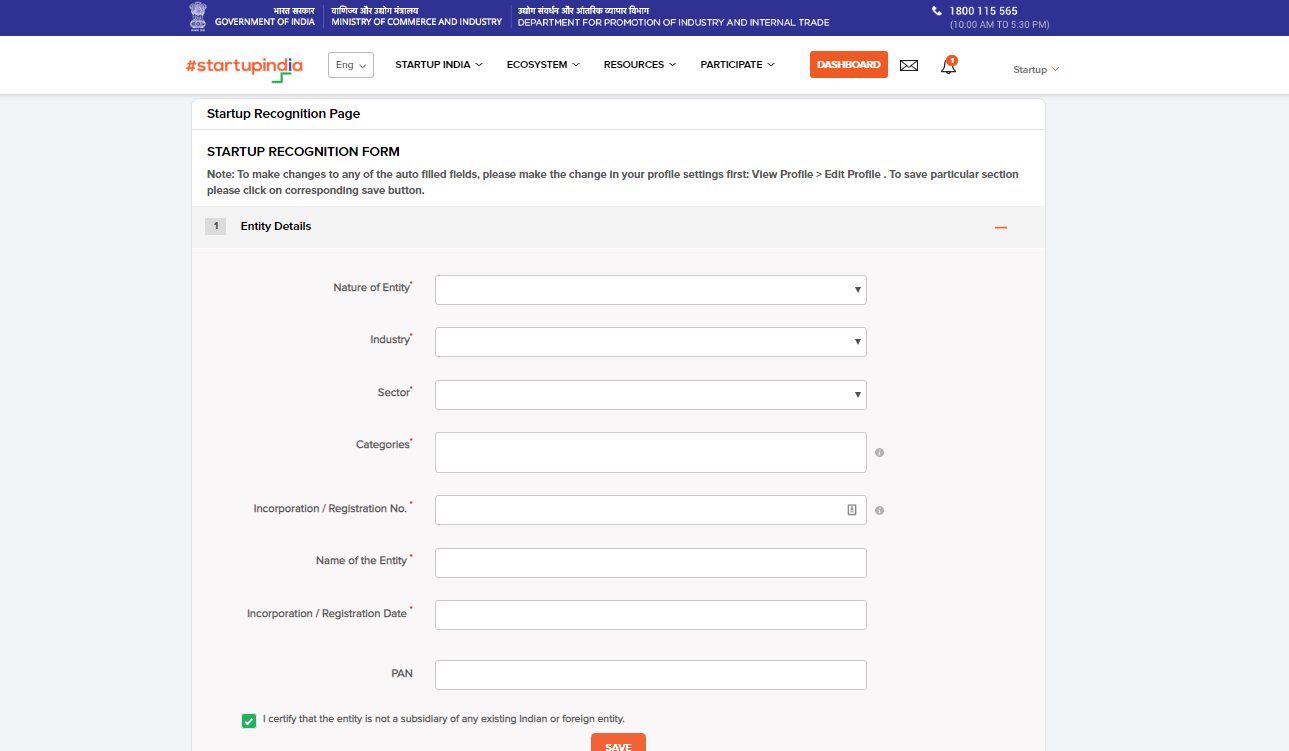1289x751 pixels.
Task: Click info icon next to Incorporation No.
Action: click(879, 511)
